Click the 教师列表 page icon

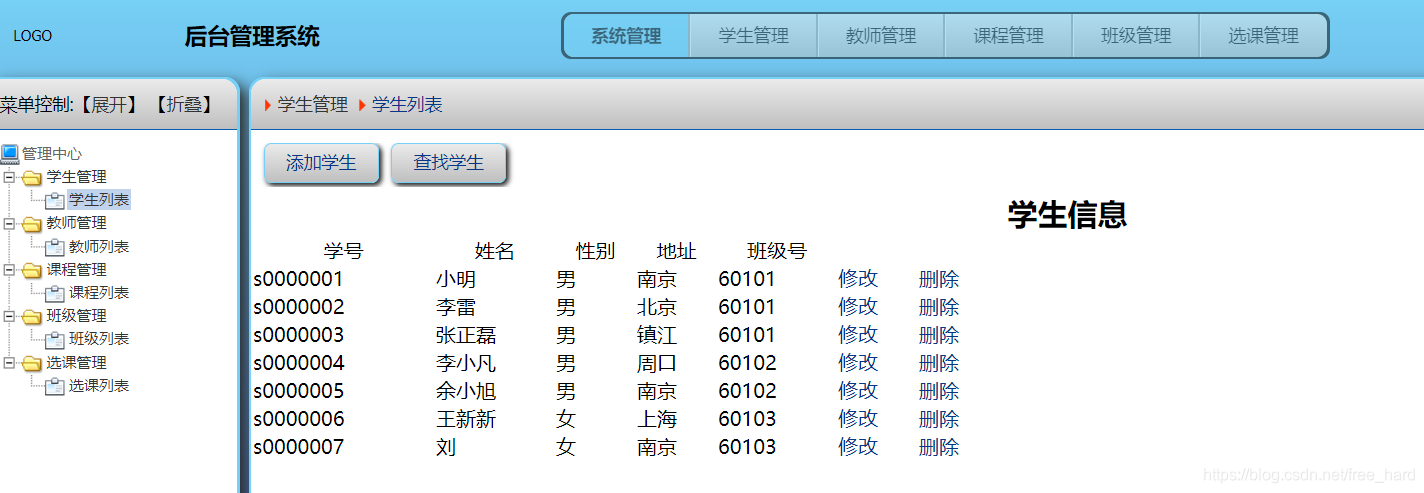[x=55, y=247]
